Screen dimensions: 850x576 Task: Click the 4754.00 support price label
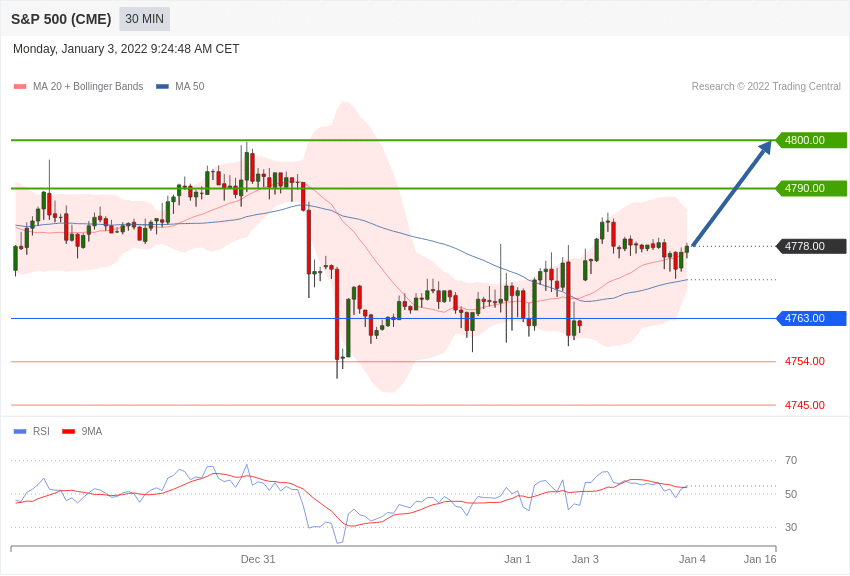(x=805, y=361)
